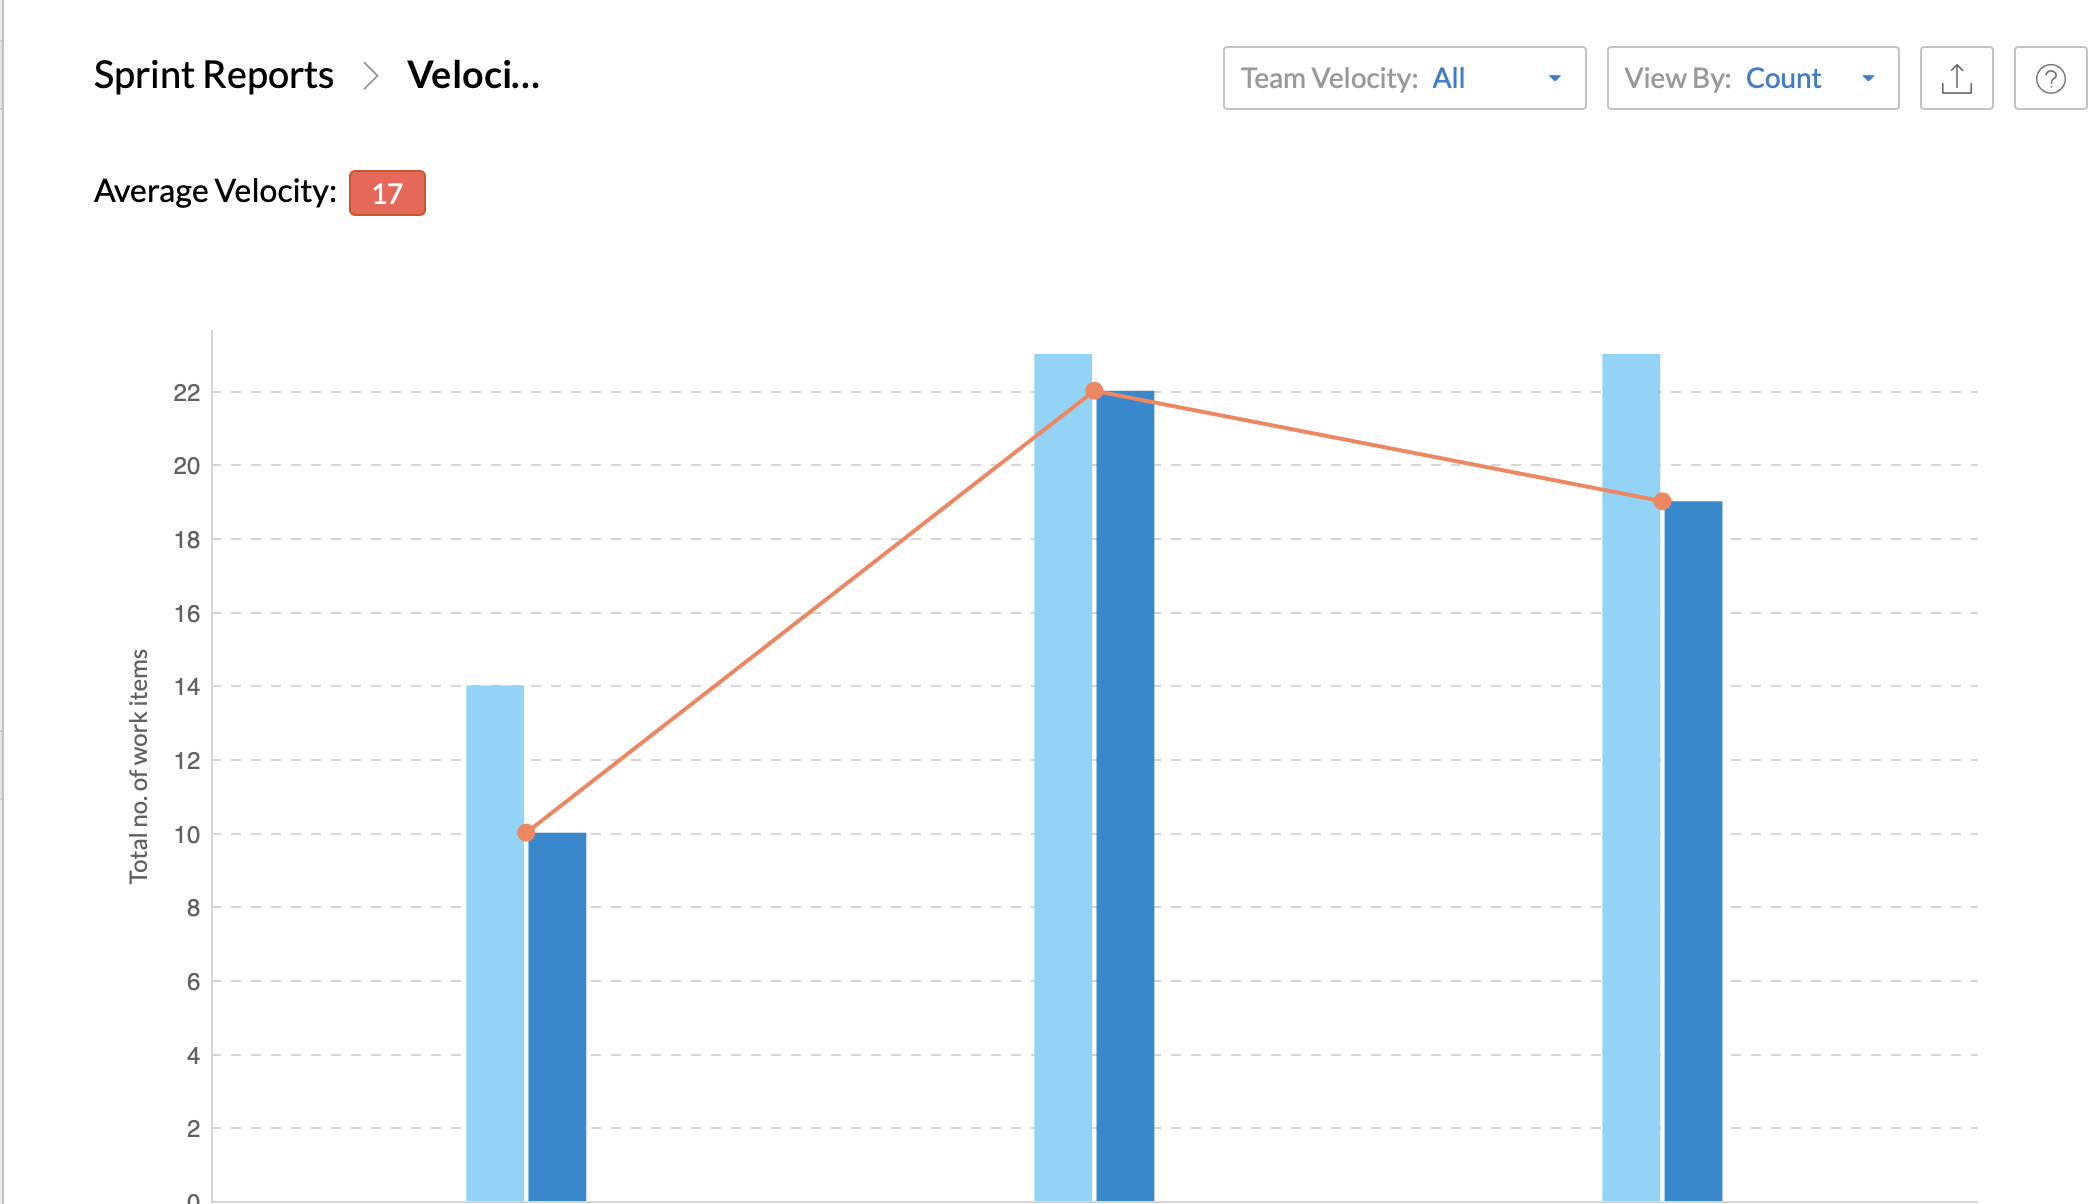2096x1204 pixels.
Task: Pick the third sprint's dark blue bar
Action: pos(1693,850)
